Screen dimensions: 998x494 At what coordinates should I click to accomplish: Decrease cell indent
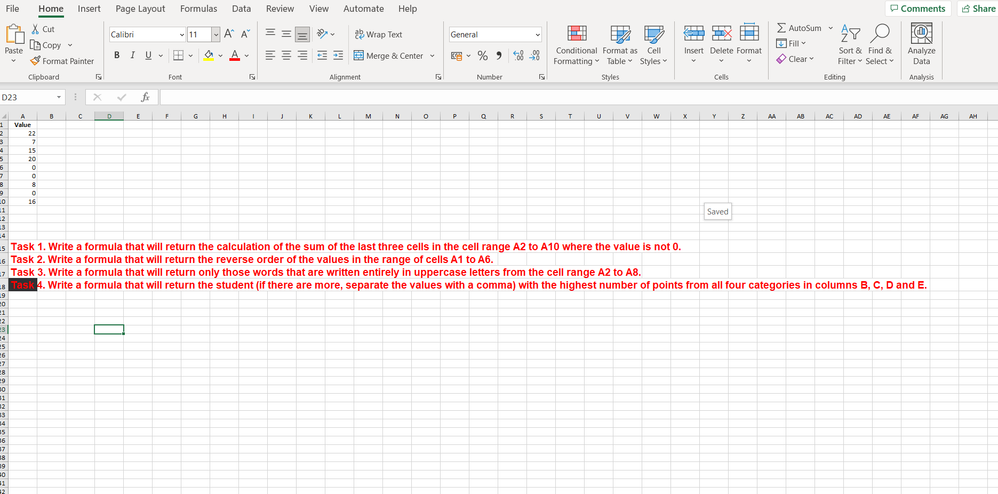(321, 56)
